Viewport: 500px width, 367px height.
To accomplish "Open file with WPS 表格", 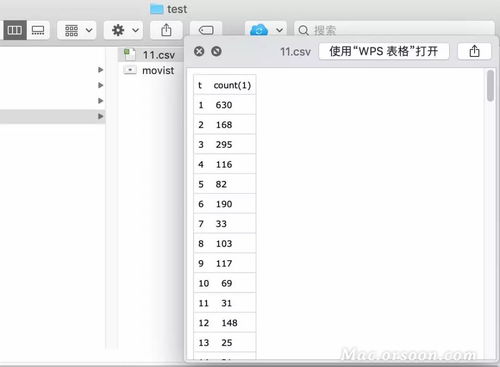I will 384,51.
